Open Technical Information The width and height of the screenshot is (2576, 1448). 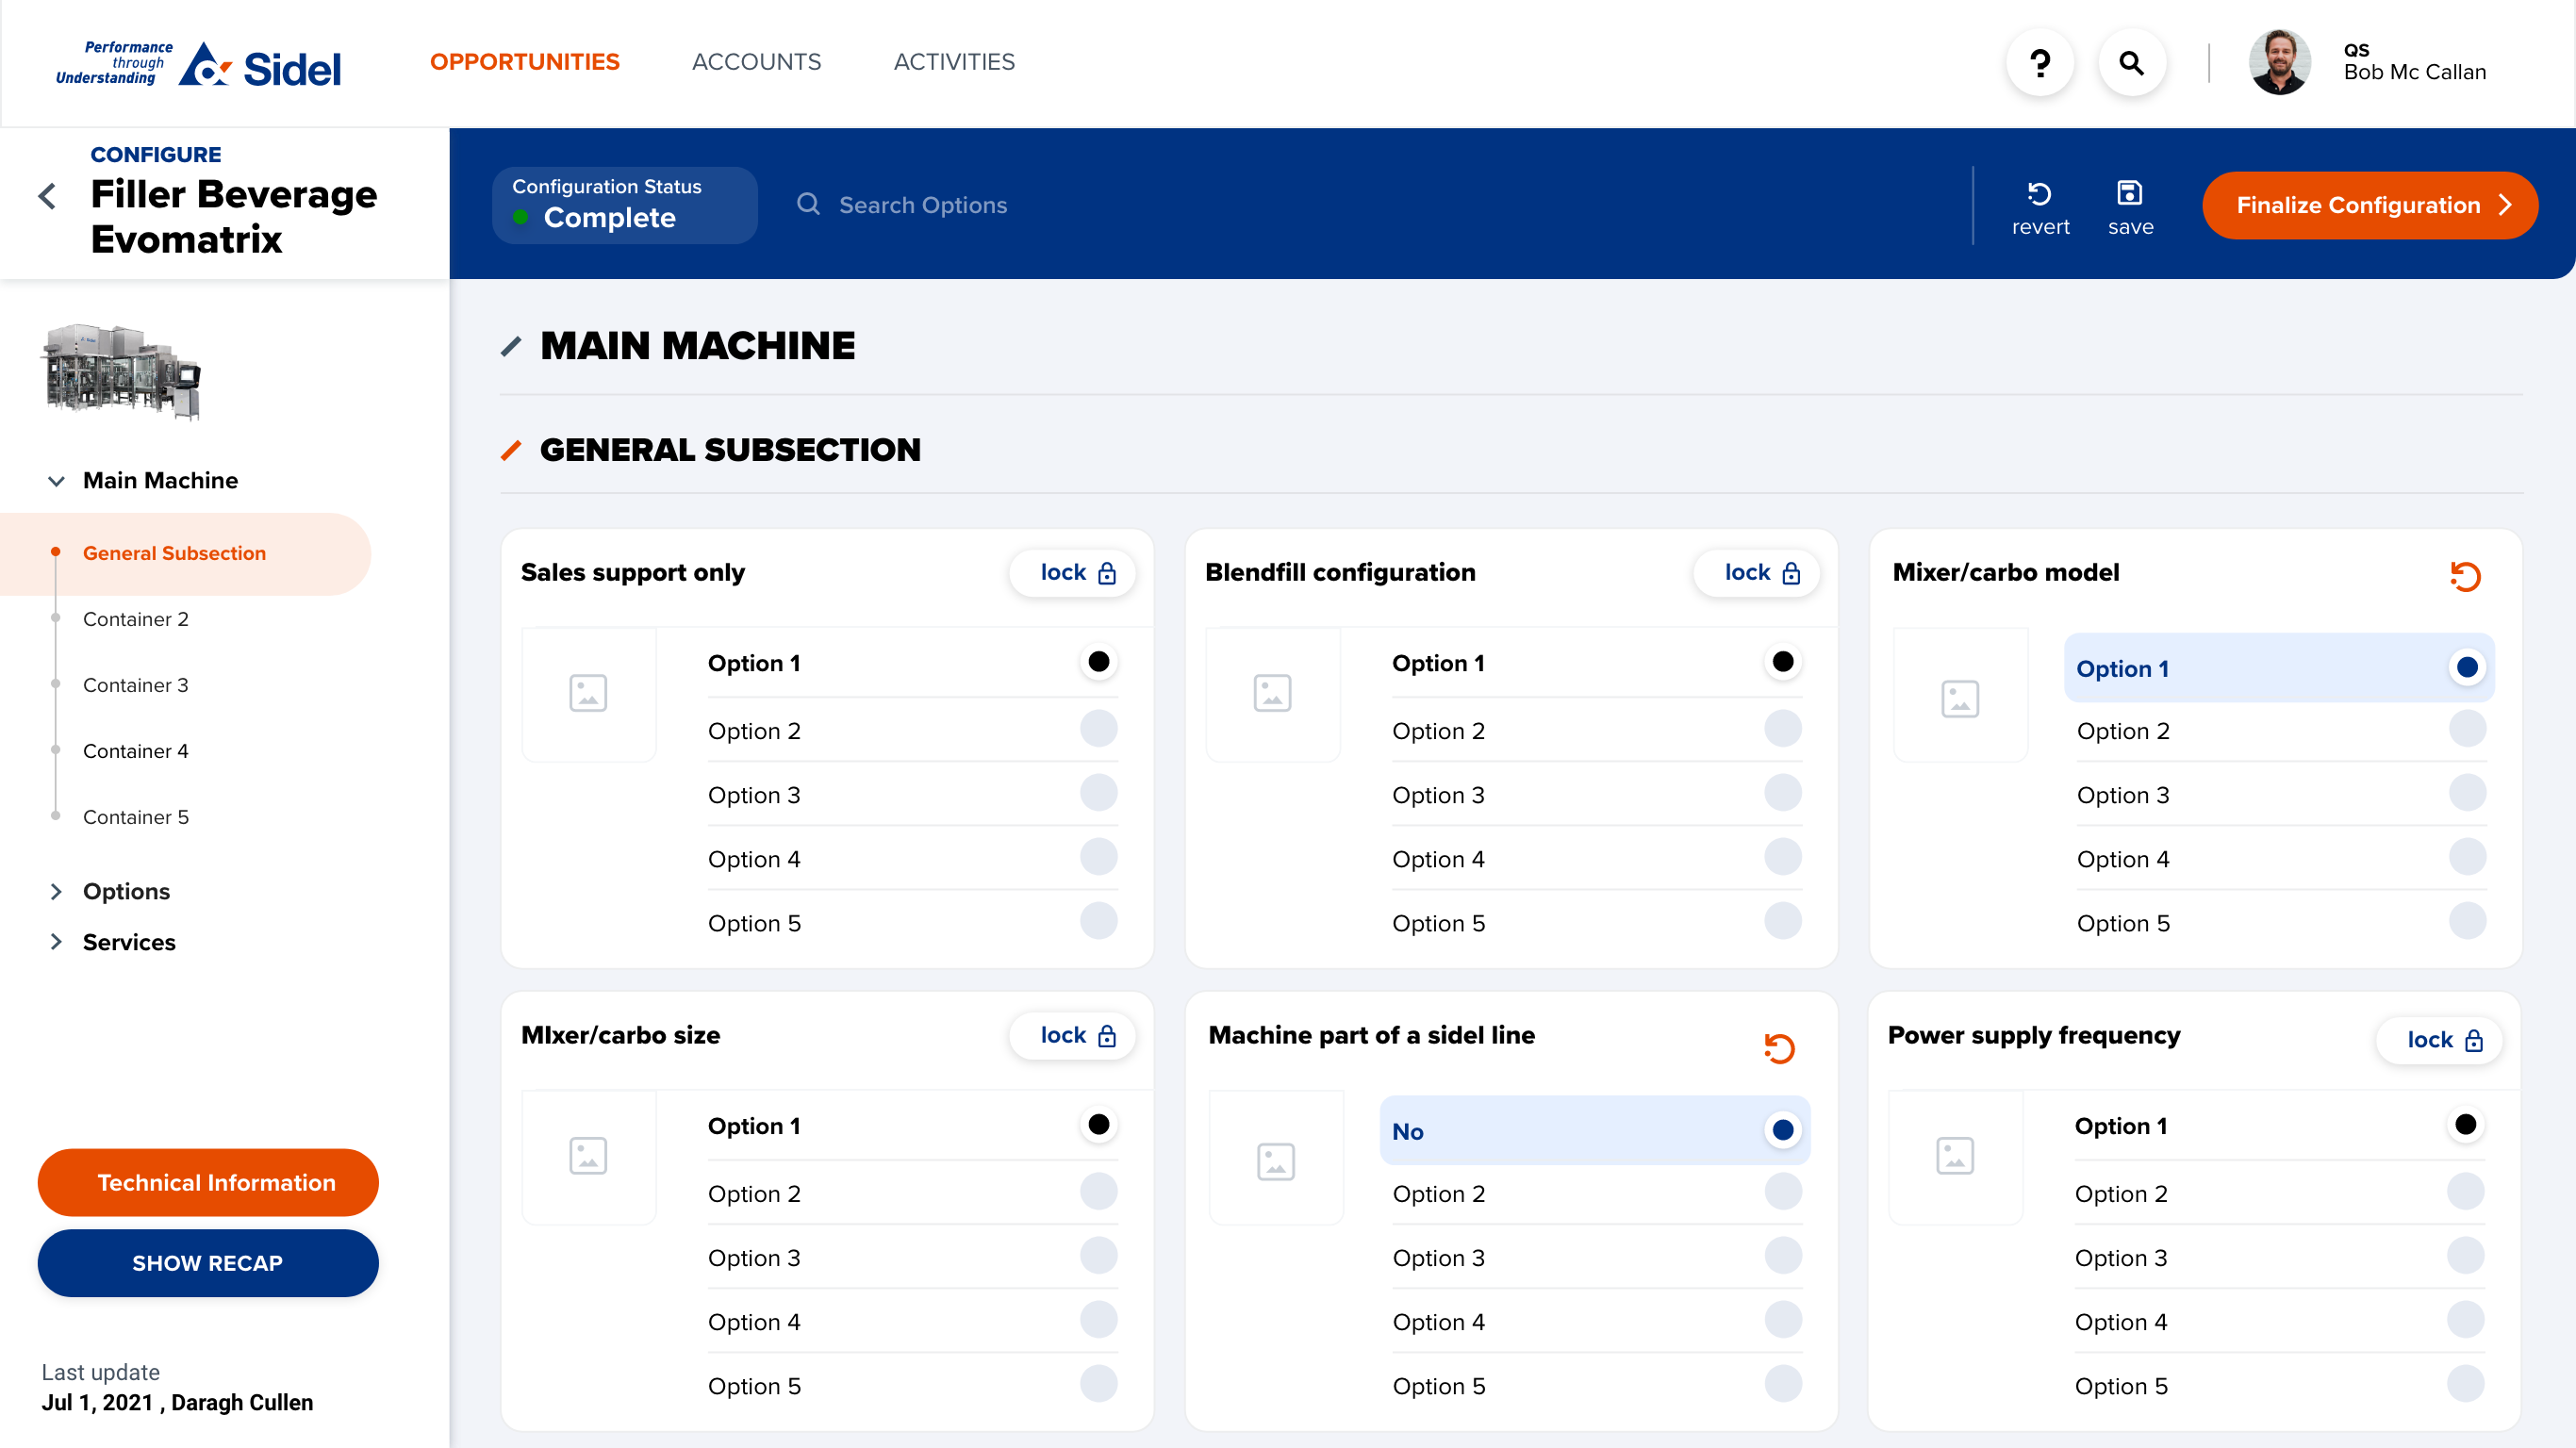tap(208, 1182)
